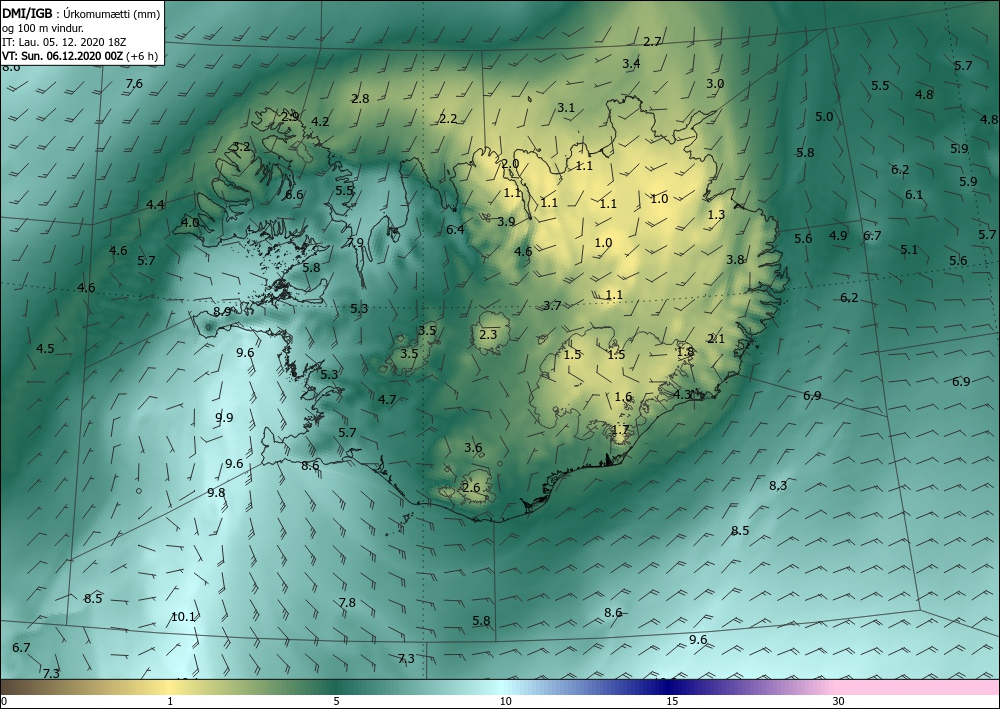Click the 2.1 value on the map
The height and width of the screenshot is (709, 1000).
tap(716, 339)
